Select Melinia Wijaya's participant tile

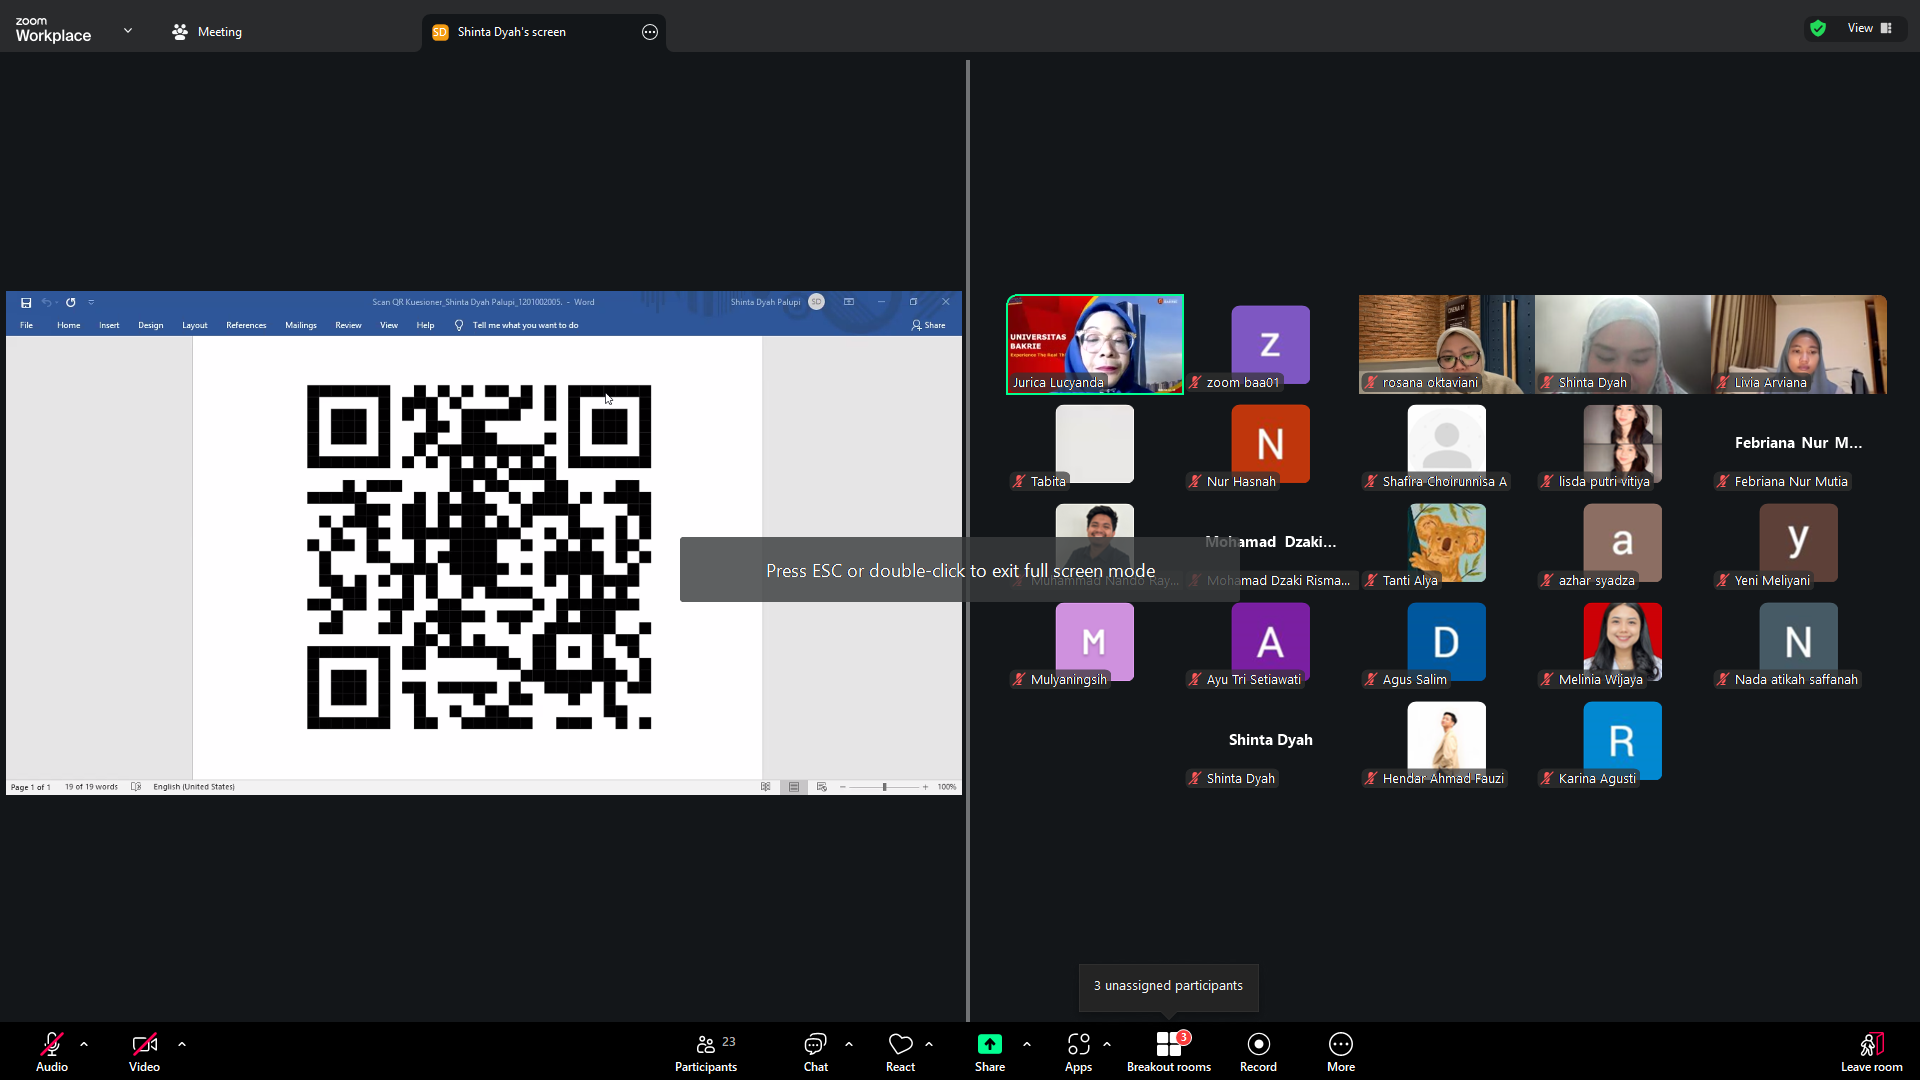1622,642
